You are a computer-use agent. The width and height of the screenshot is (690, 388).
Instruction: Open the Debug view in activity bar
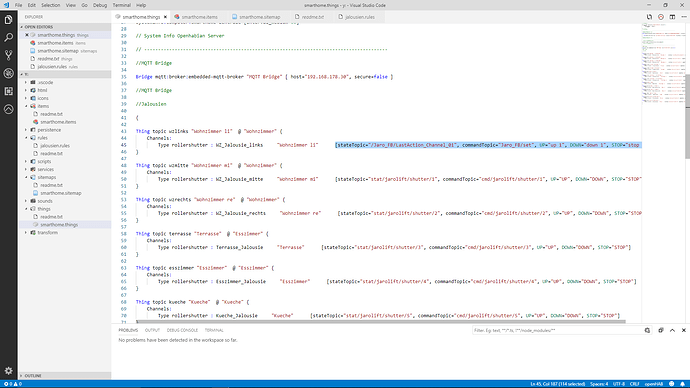coord(8,73)
